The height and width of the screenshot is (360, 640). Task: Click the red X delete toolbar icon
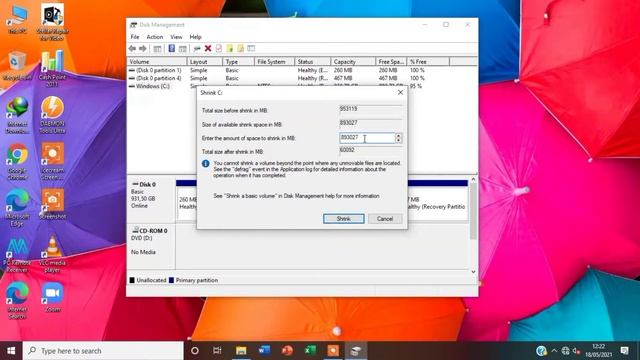pyautogui.click(x=208, y=49)
